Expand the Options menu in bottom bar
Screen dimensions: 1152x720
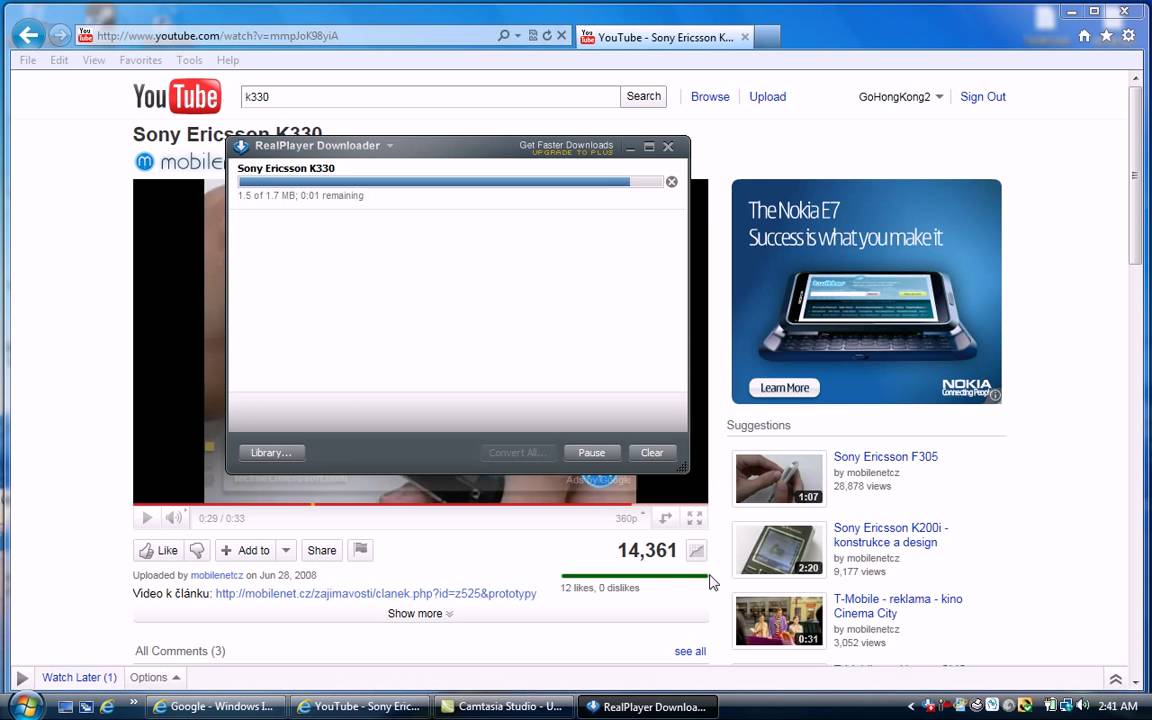(154, 677)
